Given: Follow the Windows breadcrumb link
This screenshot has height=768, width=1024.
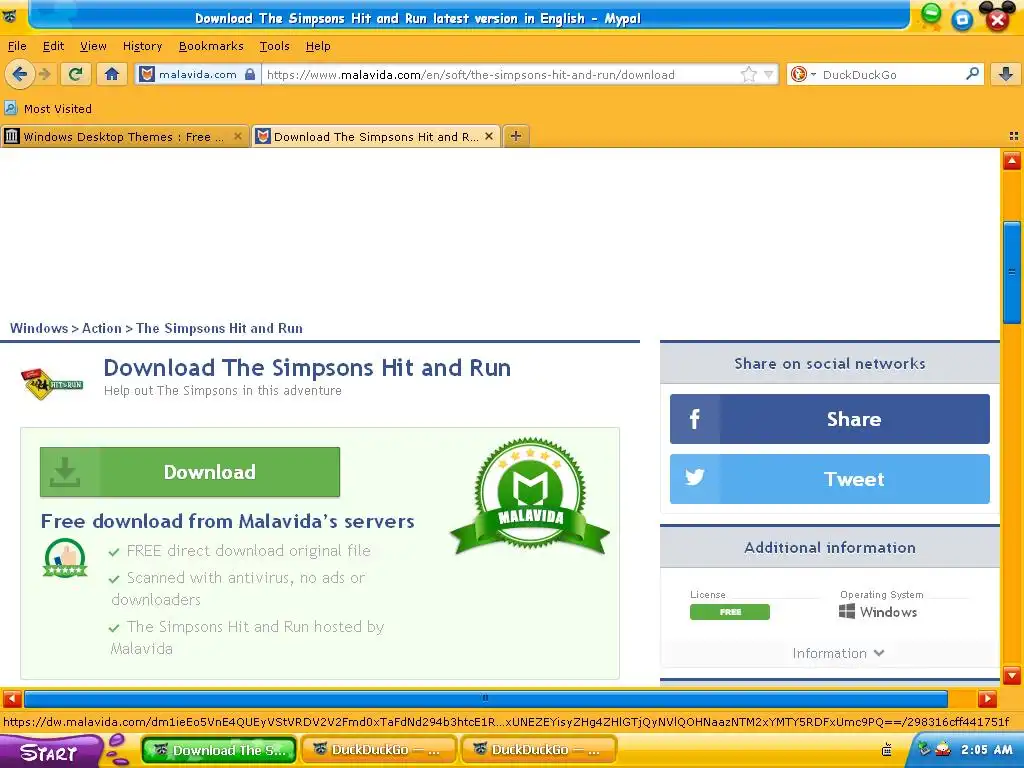Looking at the screenshot, I should click(x=39, y=328).
